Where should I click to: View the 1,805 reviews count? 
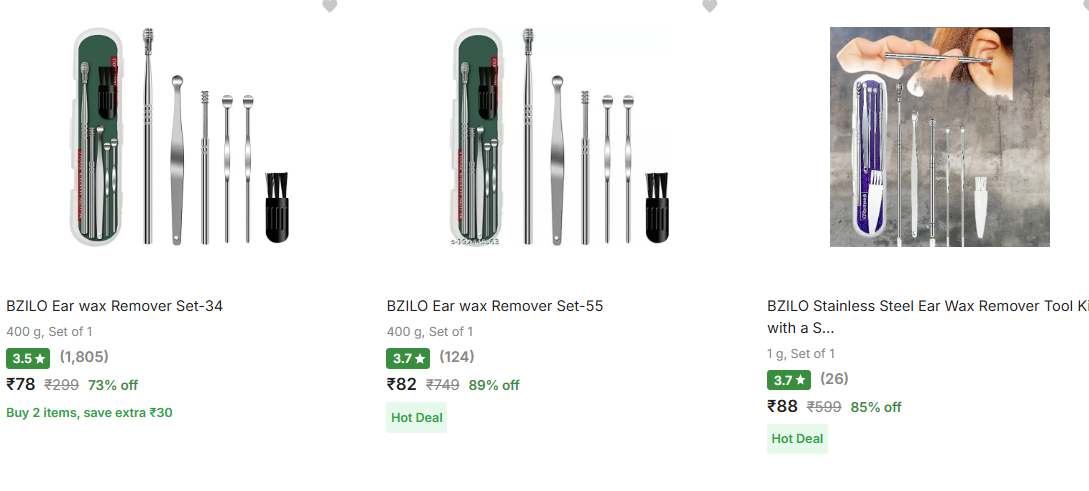[x=84, y=357]
